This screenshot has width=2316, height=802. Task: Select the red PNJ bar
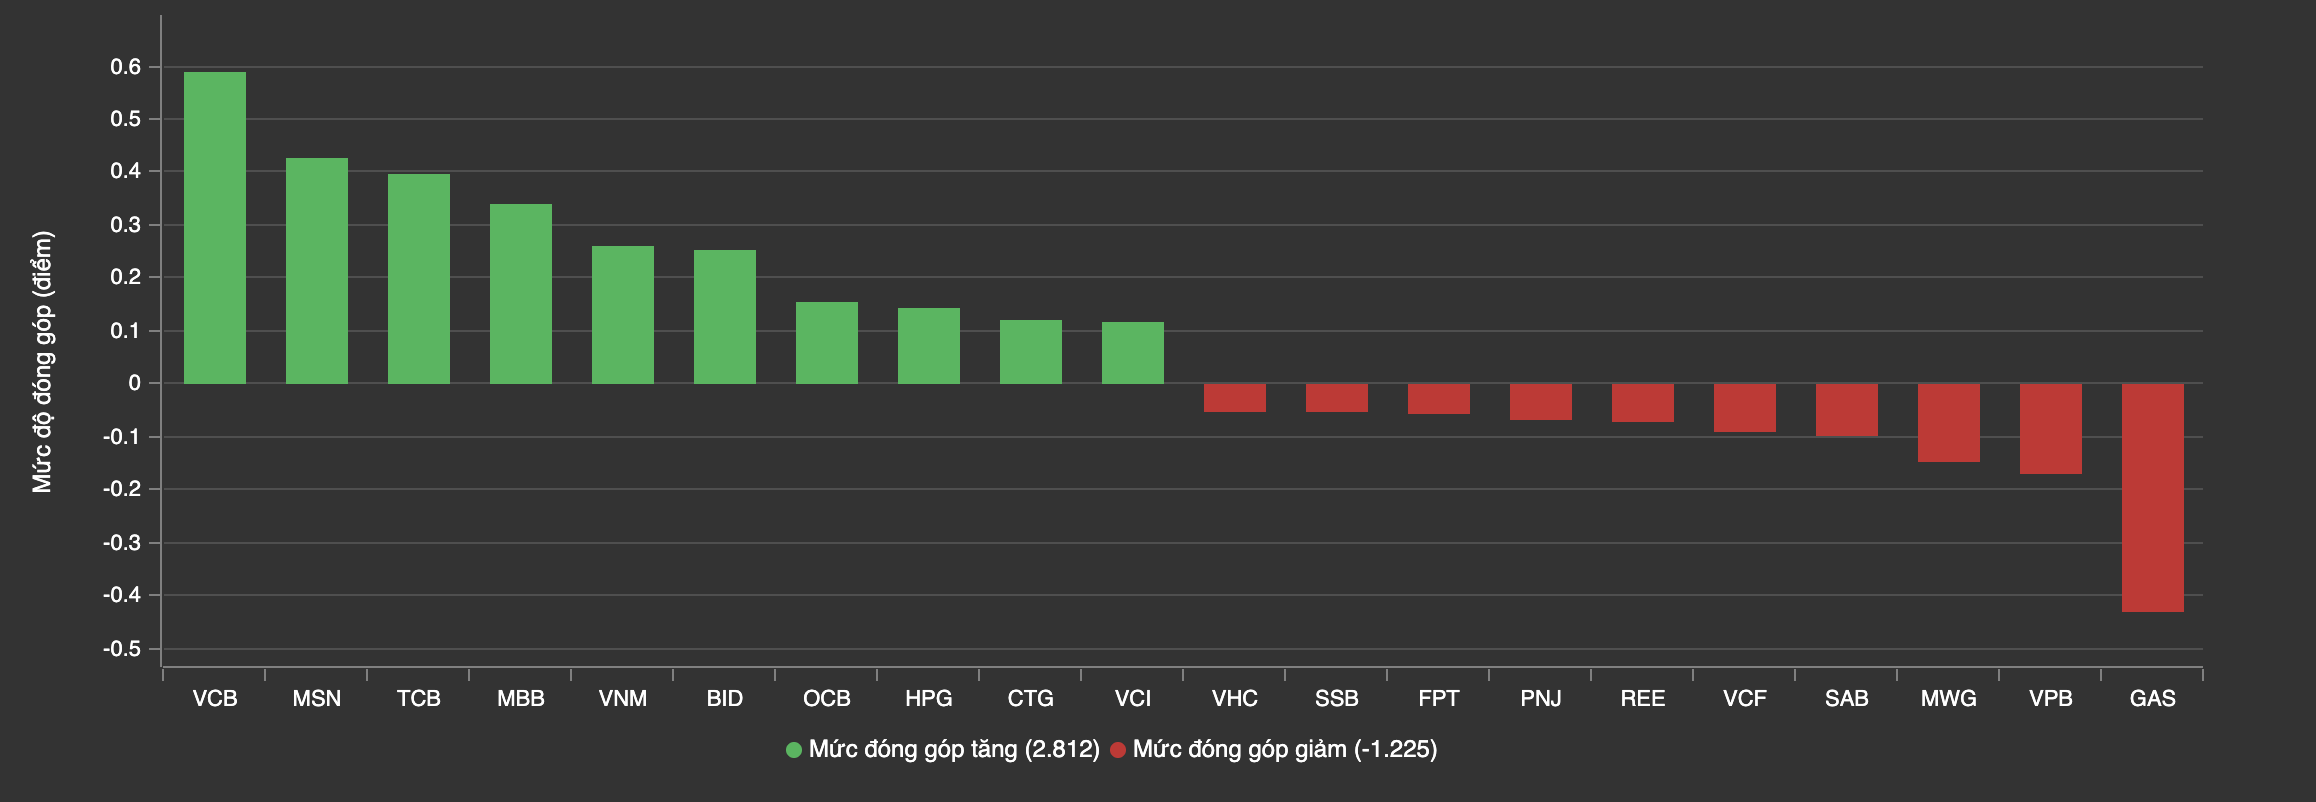tap(1541, 402)
